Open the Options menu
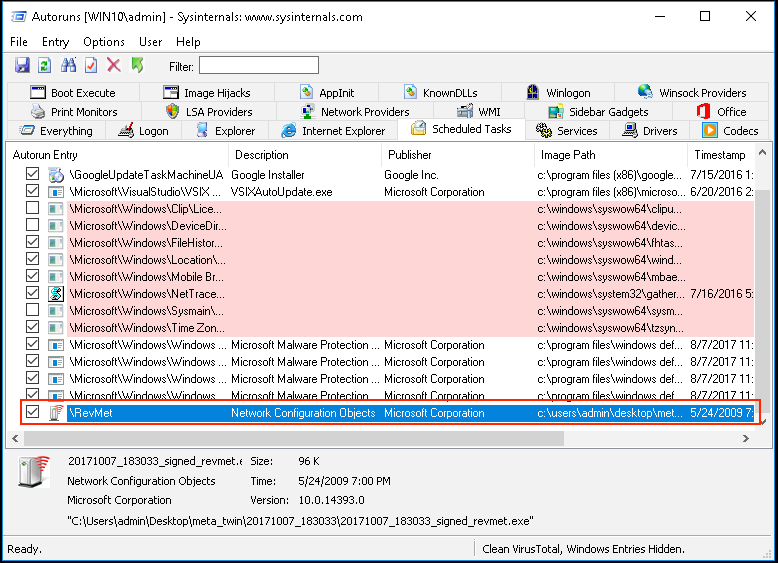 [104, 42]
